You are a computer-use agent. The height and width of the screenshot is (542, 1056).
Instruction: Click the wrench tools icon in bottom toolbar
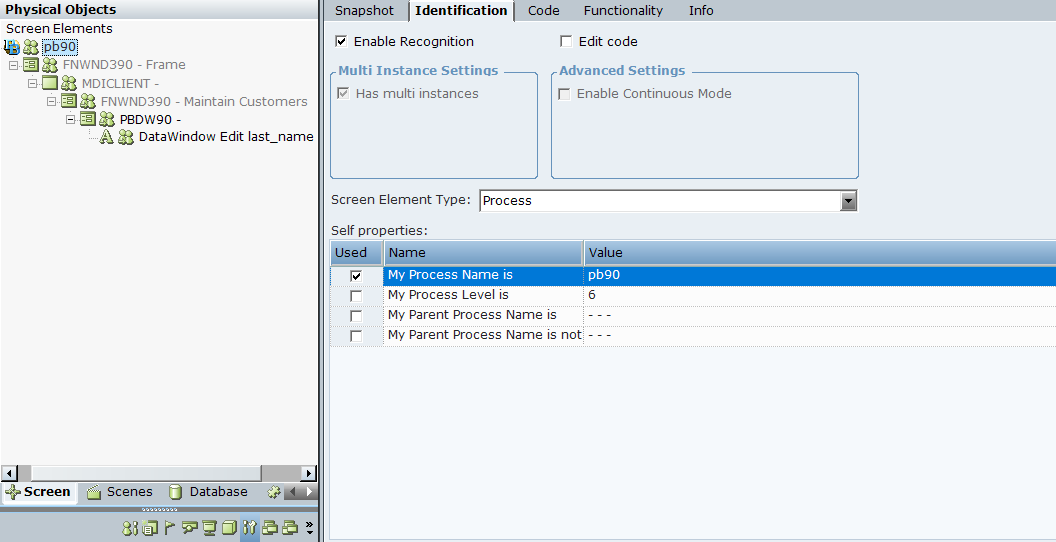249,528
